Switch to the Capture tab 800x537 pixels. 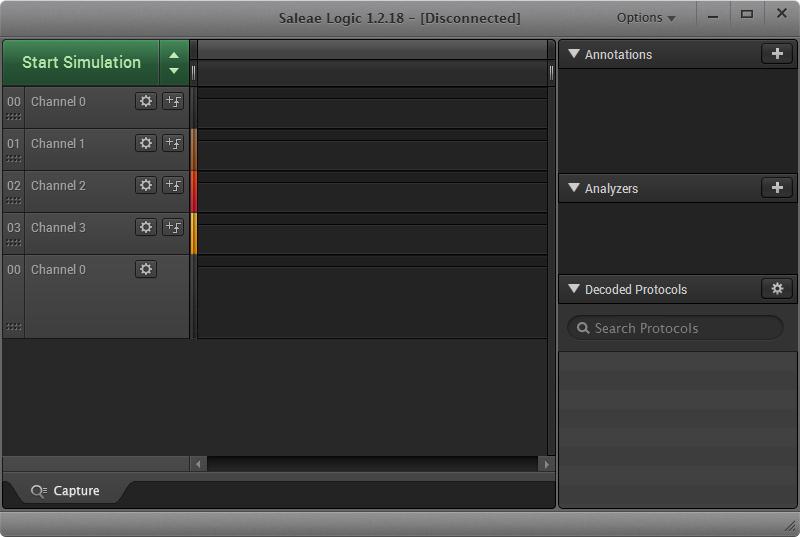(x=66, y=491)
